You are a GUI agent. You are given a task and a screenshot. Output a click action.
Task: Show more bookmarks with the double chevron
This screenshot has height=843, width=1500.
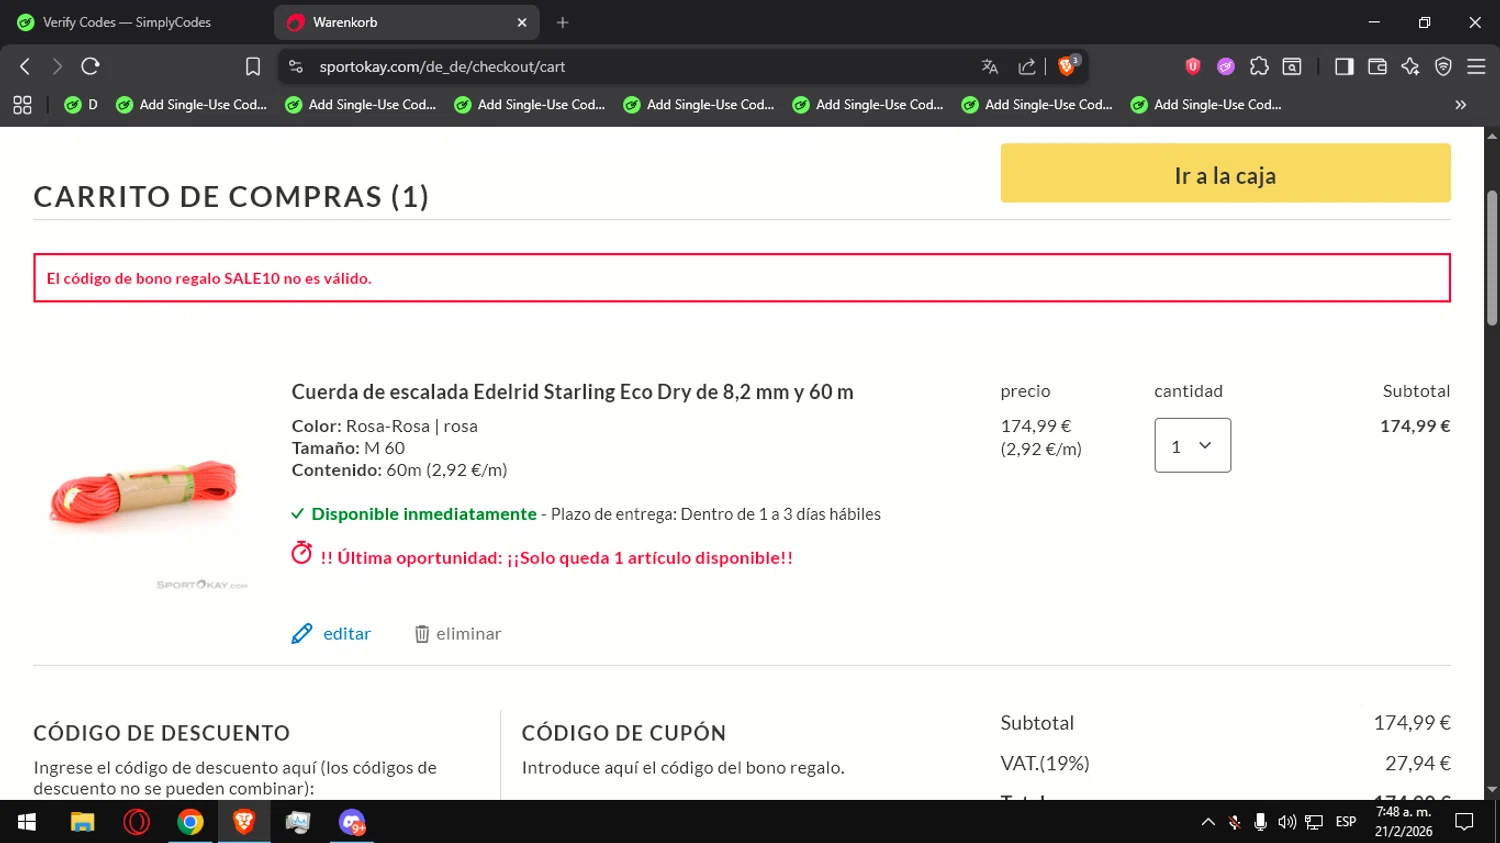point(1460,105)
